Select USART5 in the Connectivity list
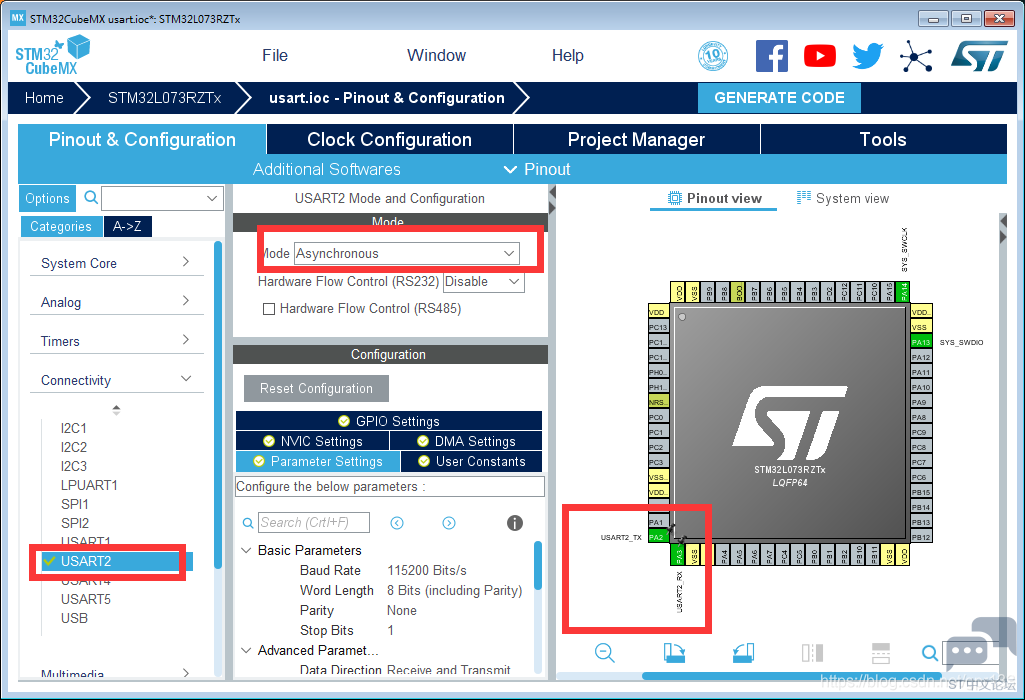 coord(86,599)
